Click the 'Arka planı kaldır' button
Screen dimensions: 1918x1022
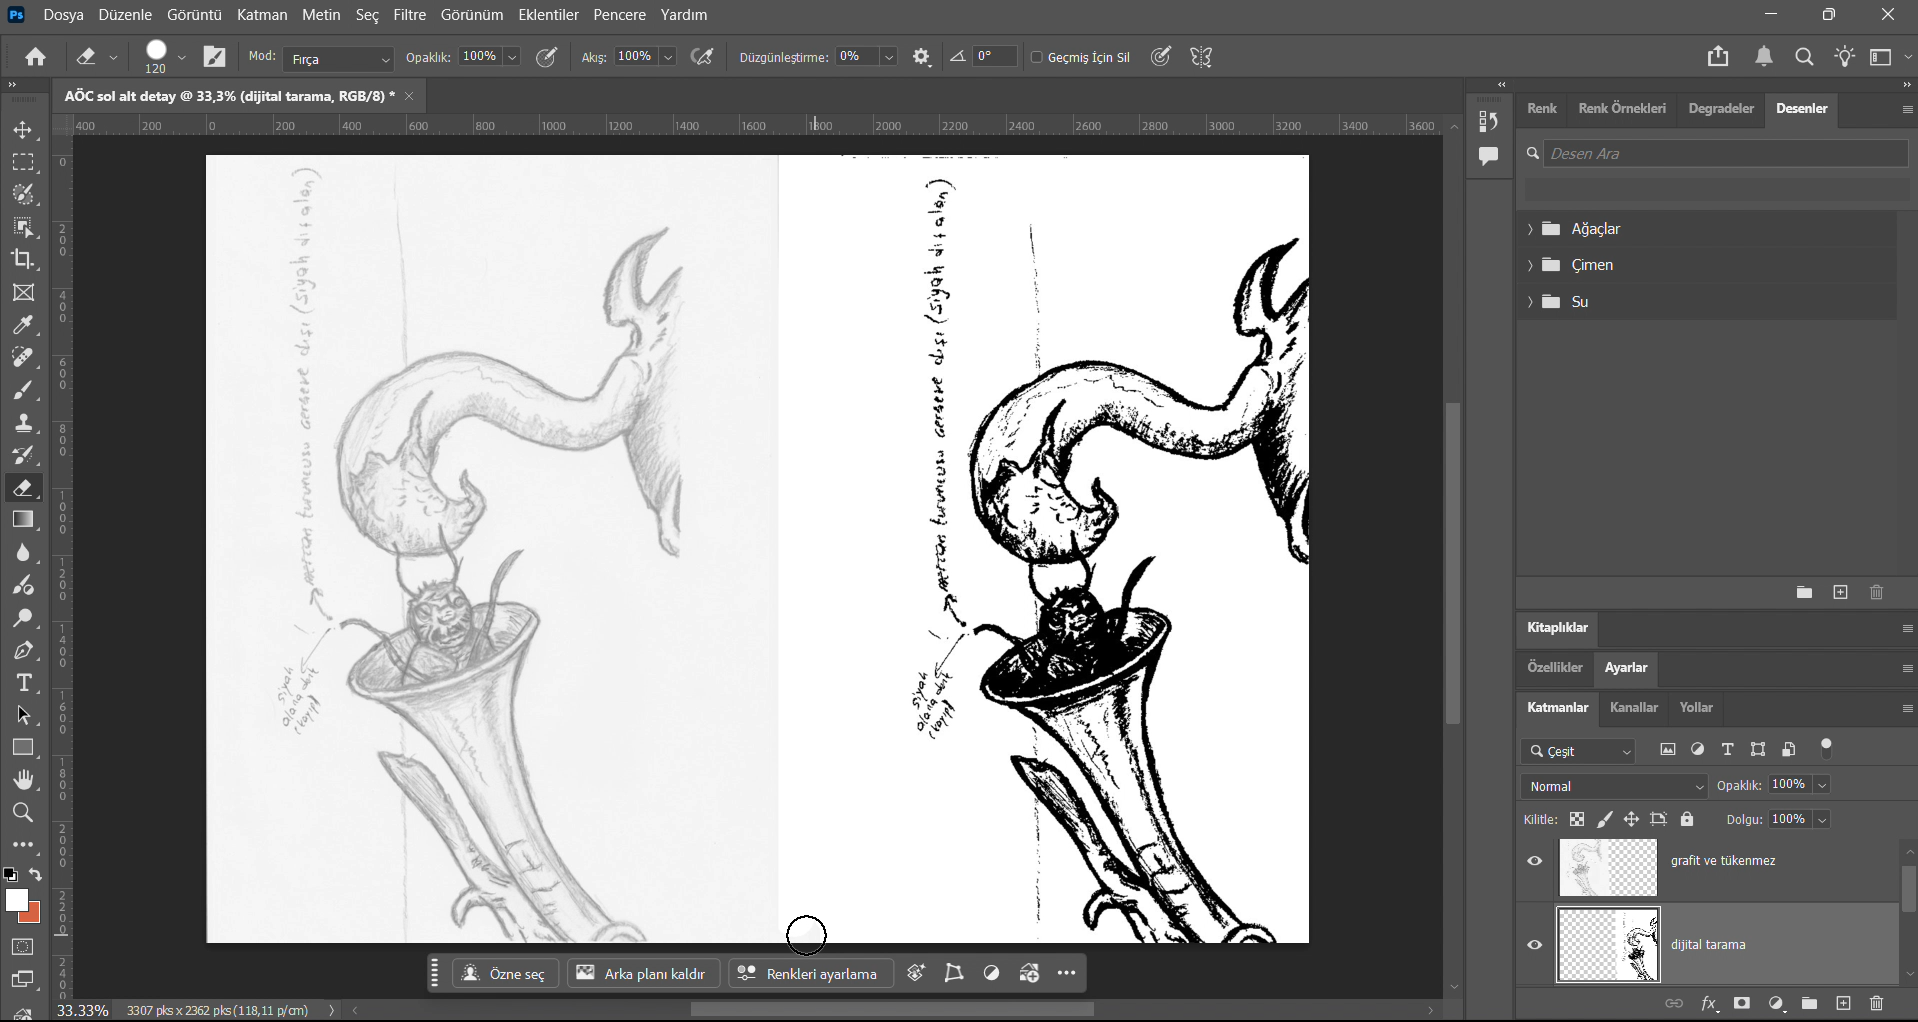point(641,974)
